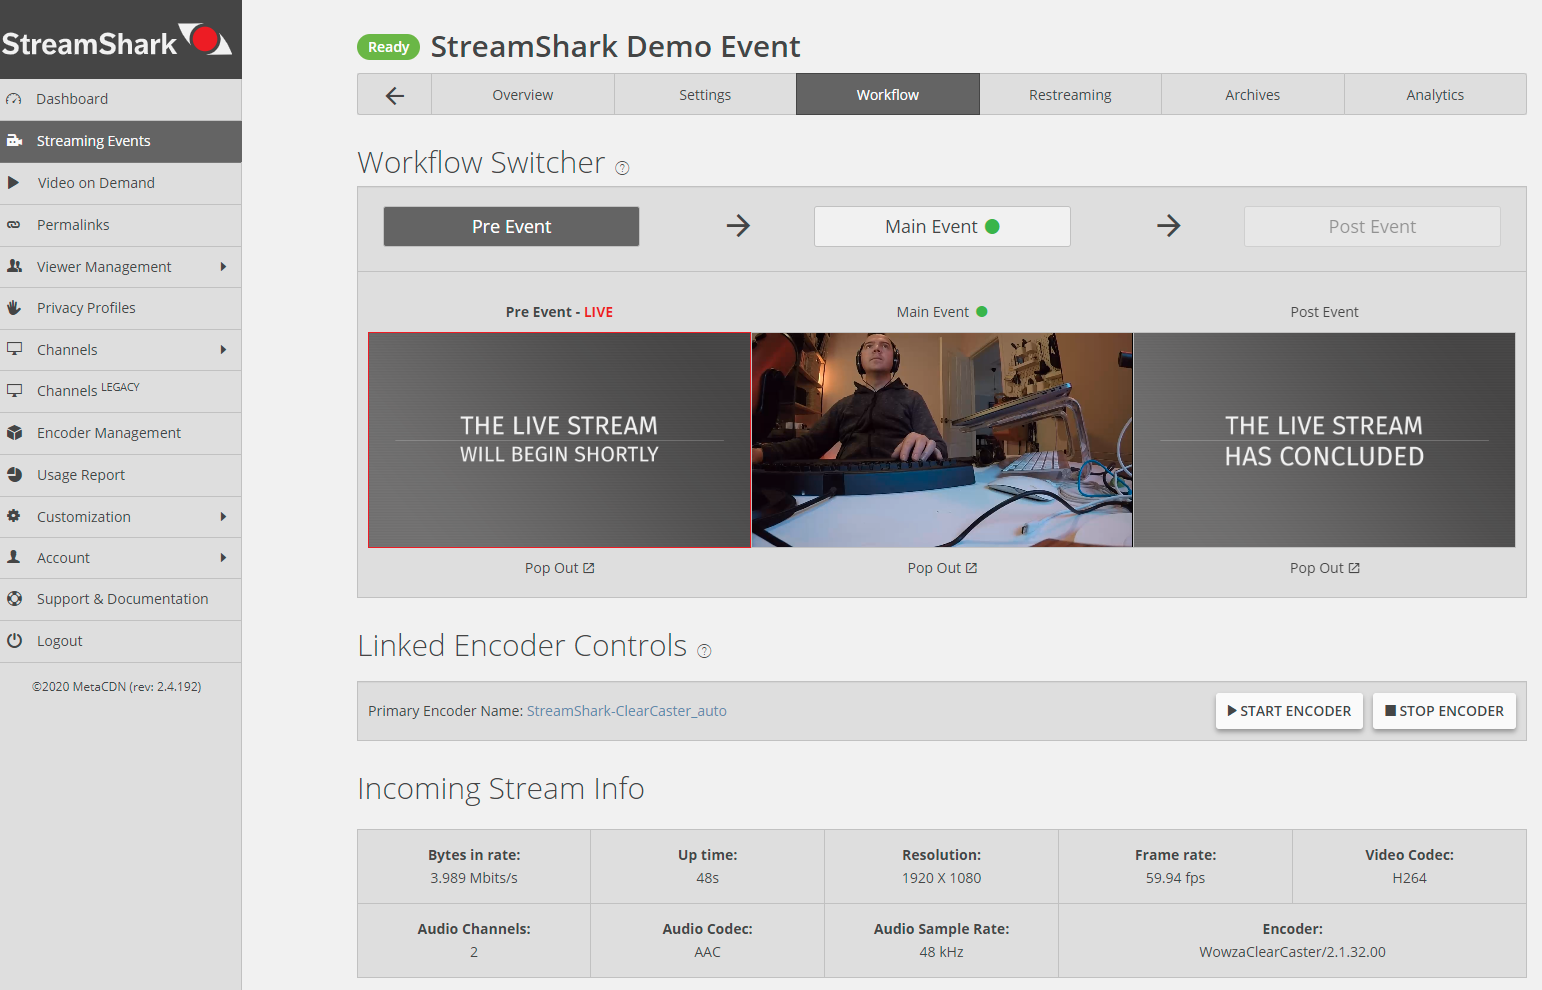The width and height of the screenshot is (1542, 990).
Task: Click the StreamShark logo
Action: coord(117,40)
